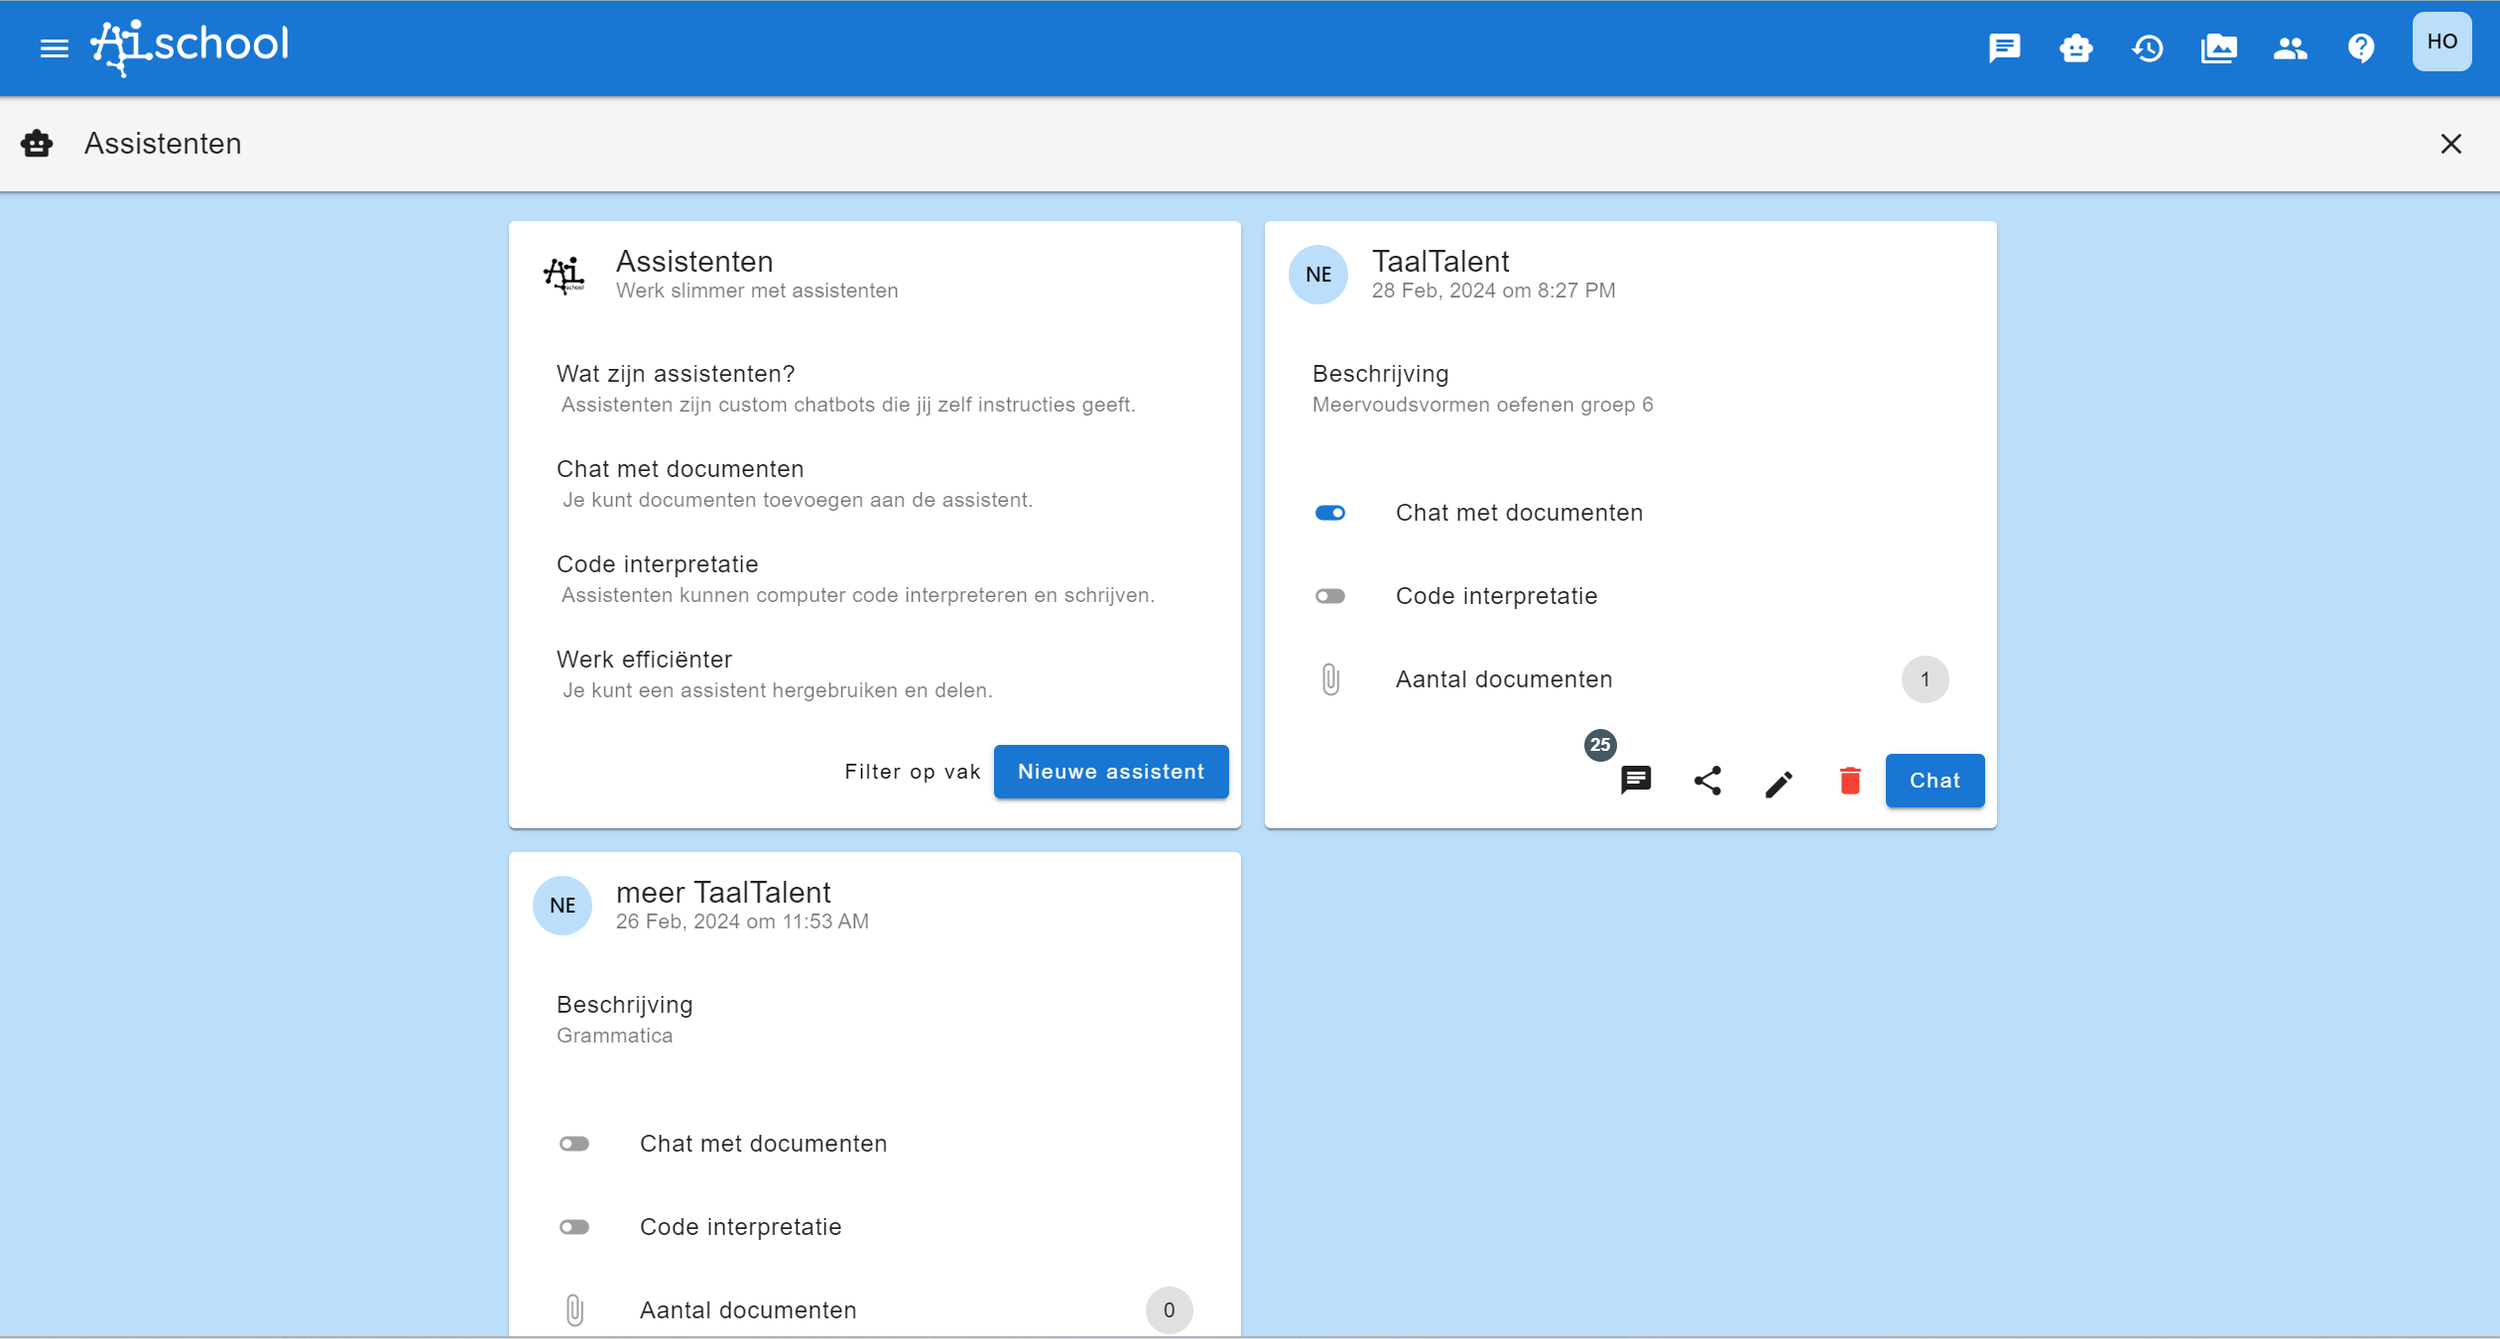Click document count badge 0 on meer TaalTalent
This screenshot has height=1339, width=2500.
click(x=1169, y=1311)
